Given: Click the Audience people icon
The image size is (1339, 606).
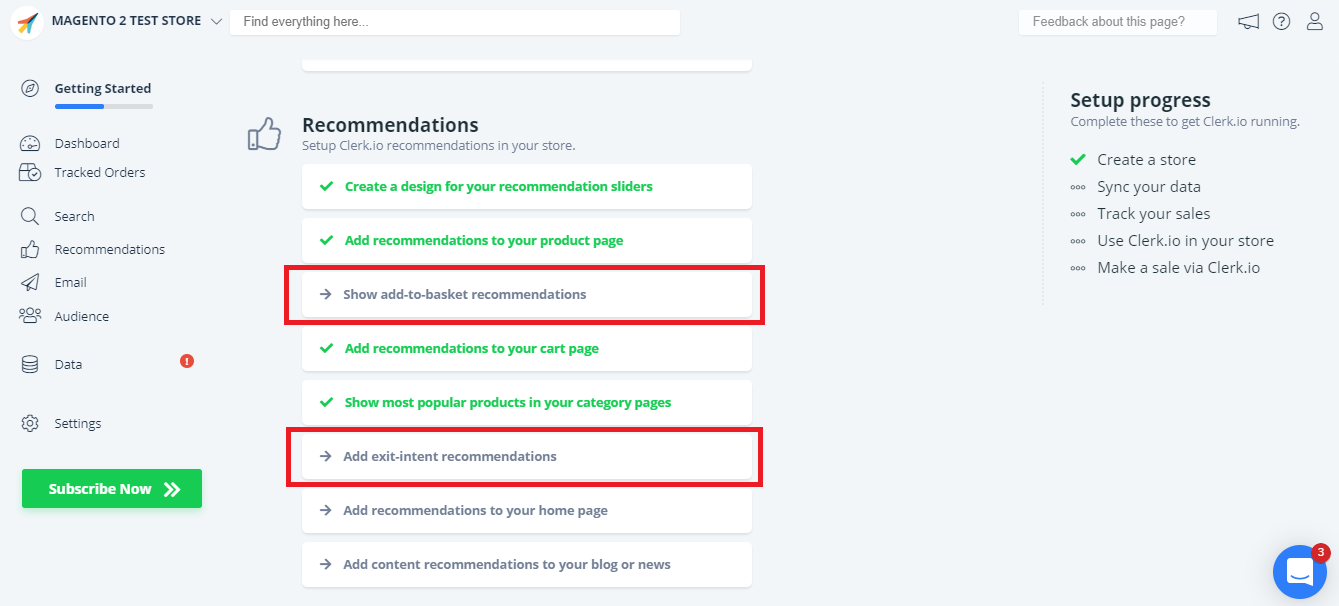Looking at the screenshot, I should pyautogui.click(x=30, y=316).
